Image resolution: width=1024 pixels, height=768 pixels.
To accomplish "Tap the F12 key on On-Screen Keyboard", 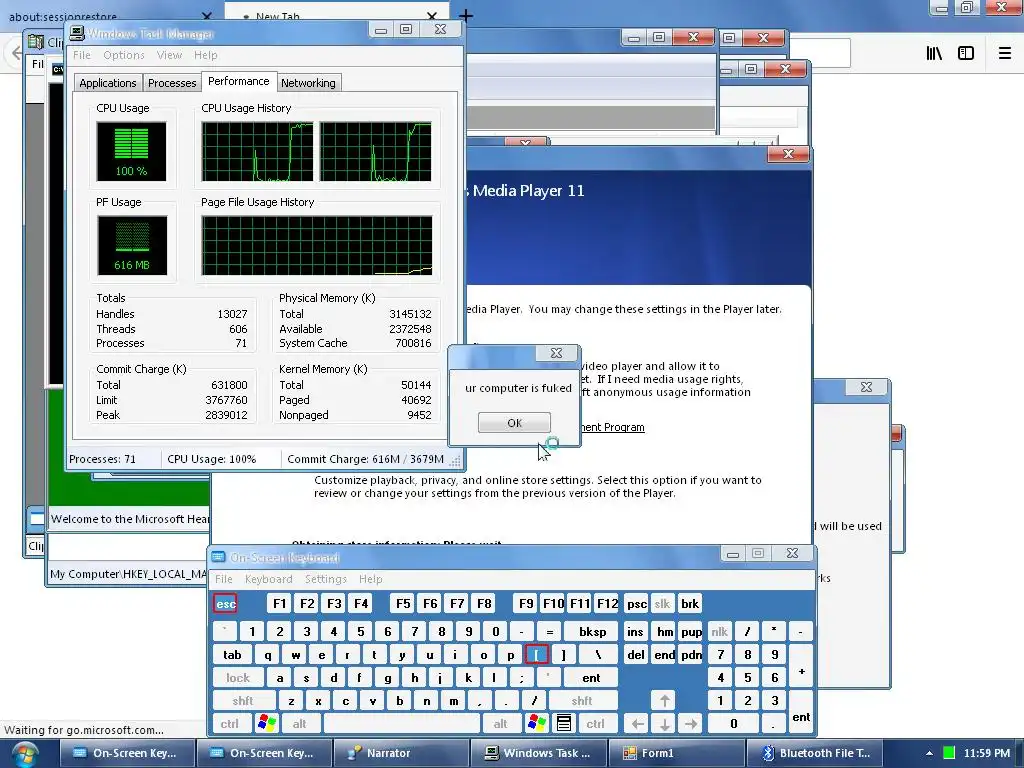I will 607,603.
